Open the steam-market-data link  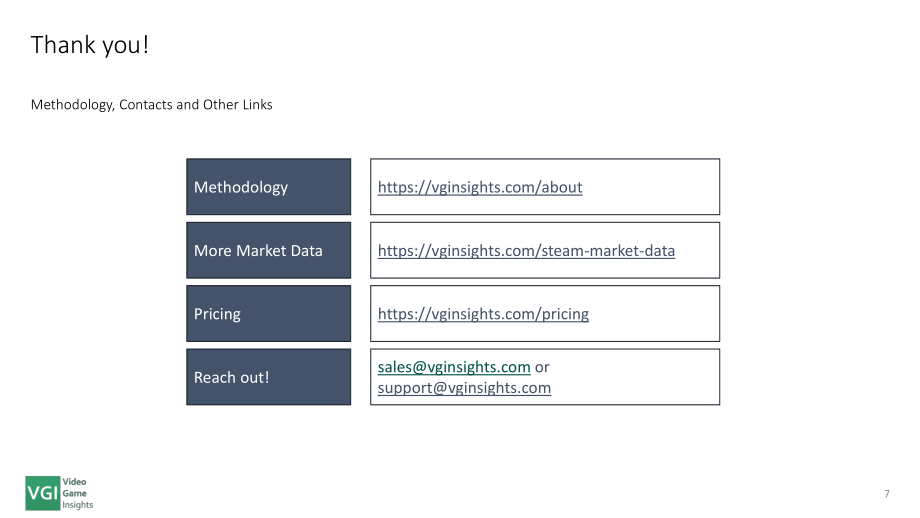tap(526, 250)
